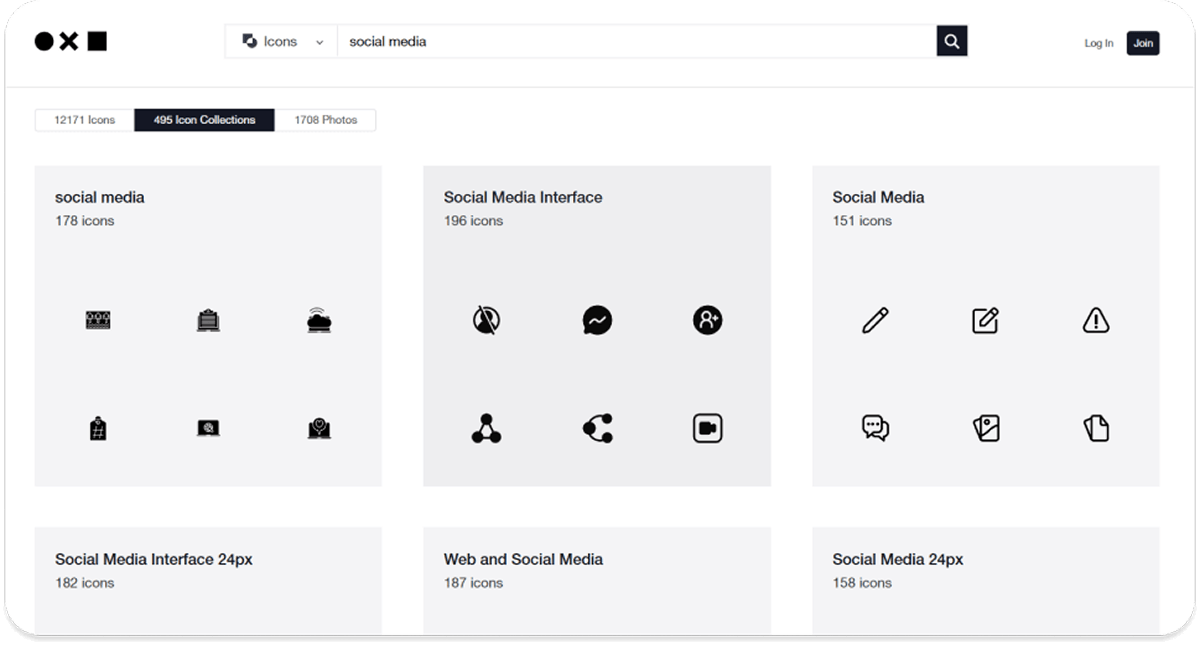Click the 151 icons count text

coord(862,221)
